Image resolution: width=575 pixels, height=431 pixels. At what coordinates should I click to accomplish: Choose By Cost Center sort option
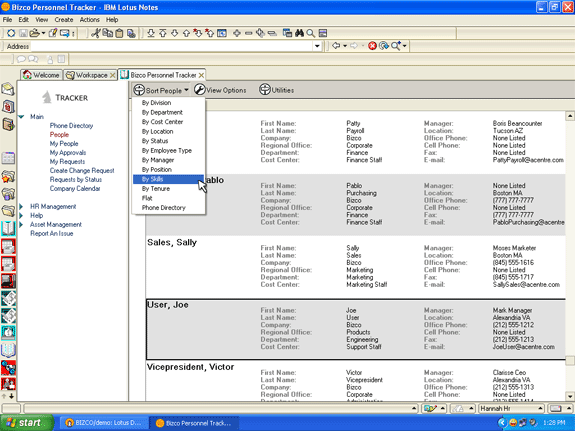(x=168, y=122)
